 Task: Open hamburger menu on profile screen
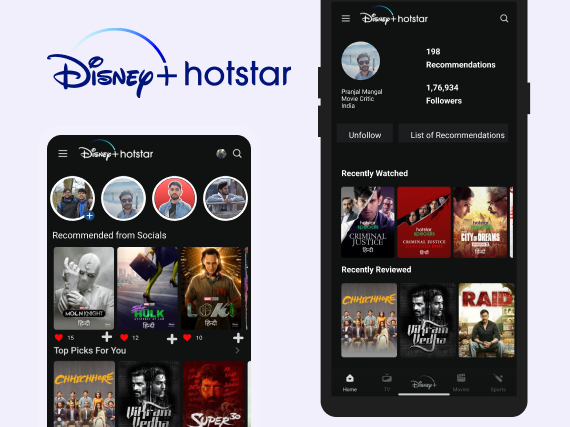point(346,19)
